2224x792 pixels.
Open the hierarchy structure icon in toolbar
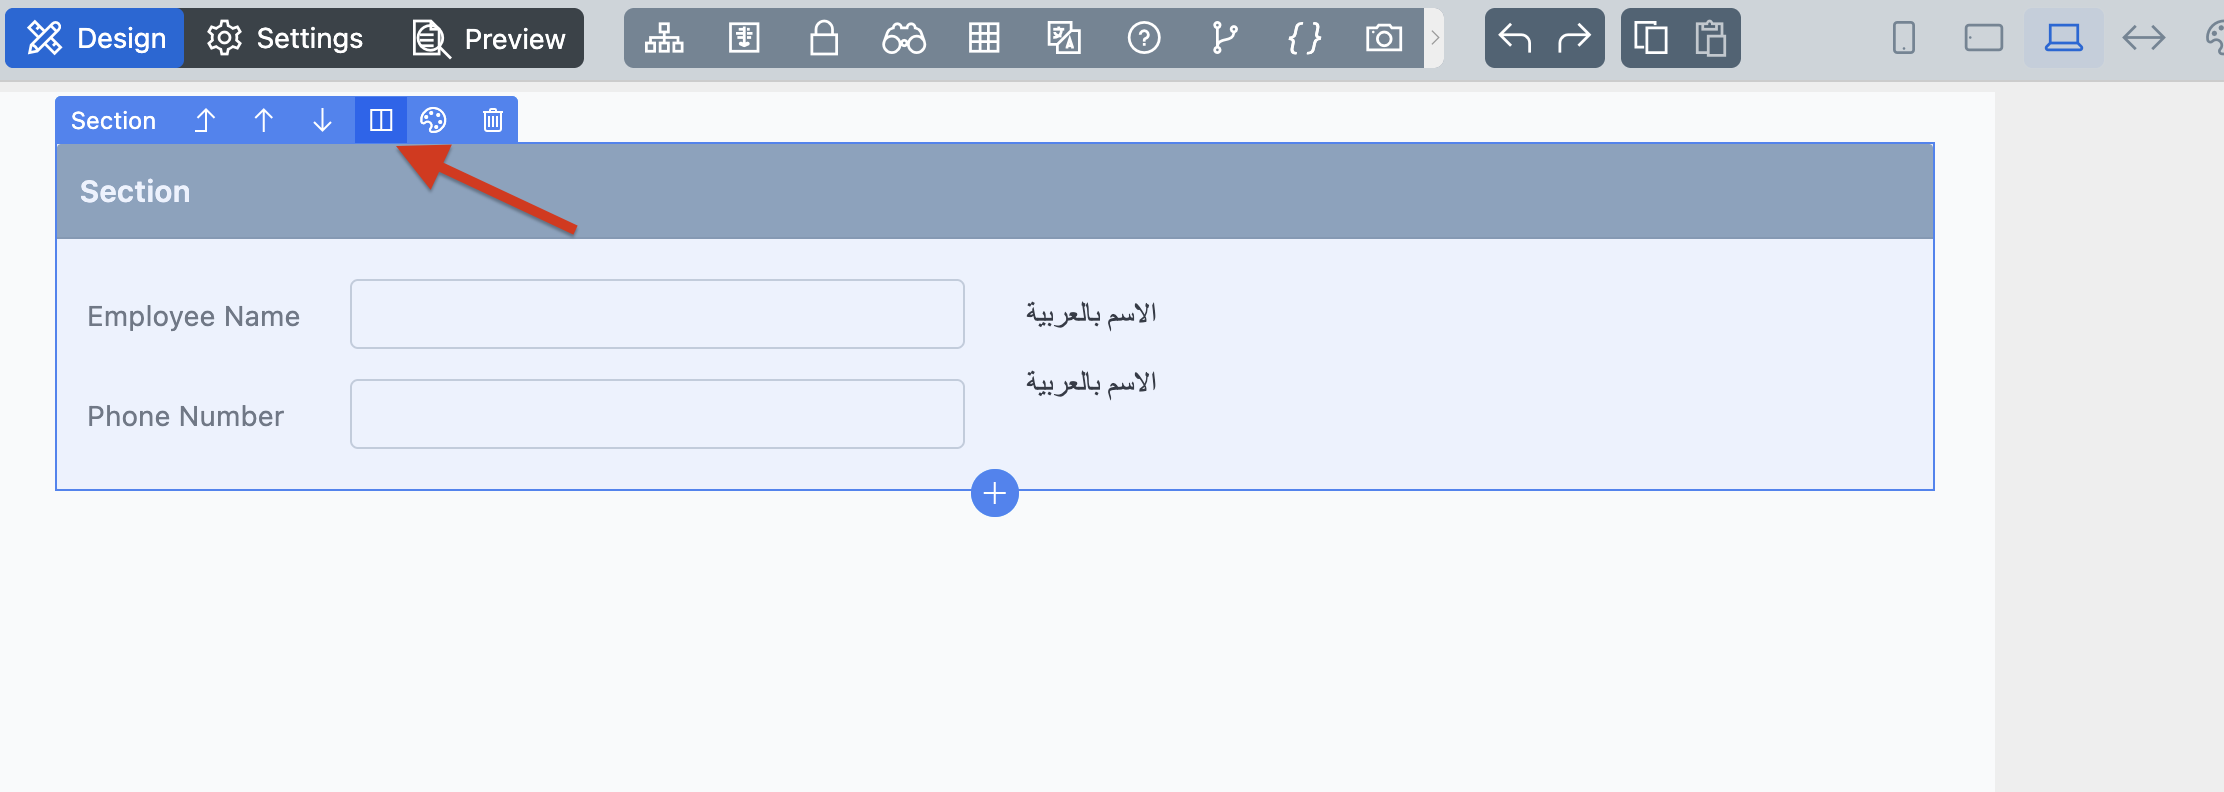pyautogui.click(x=664, y=38)
